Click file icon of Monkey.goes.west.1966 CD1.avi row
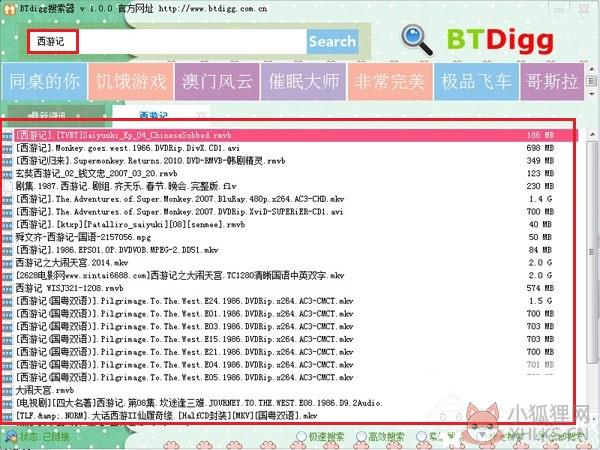This screenshot has height=450, width=600. [7, 148]
